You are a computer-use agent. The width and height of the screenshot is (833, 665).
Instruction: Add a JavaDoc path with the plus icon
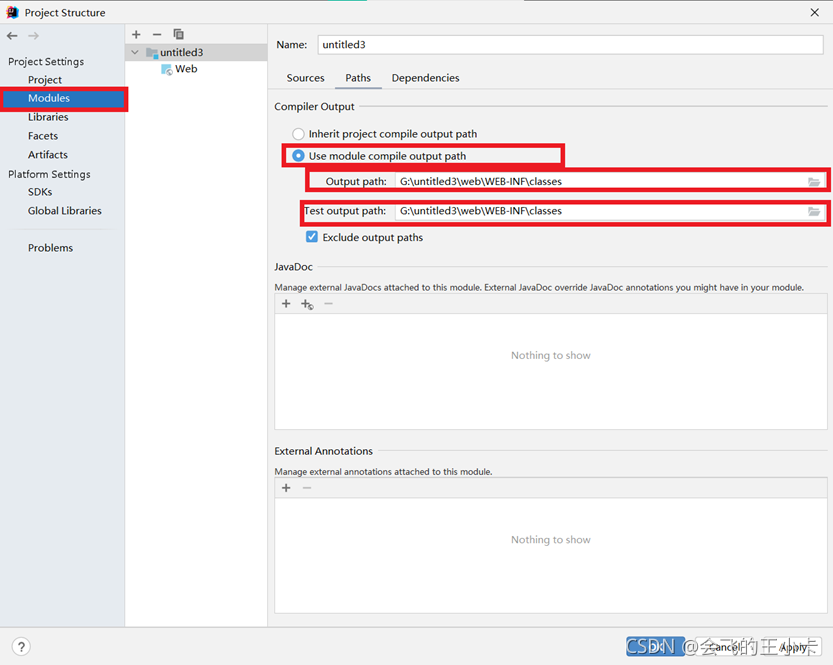tap(286, 304)
